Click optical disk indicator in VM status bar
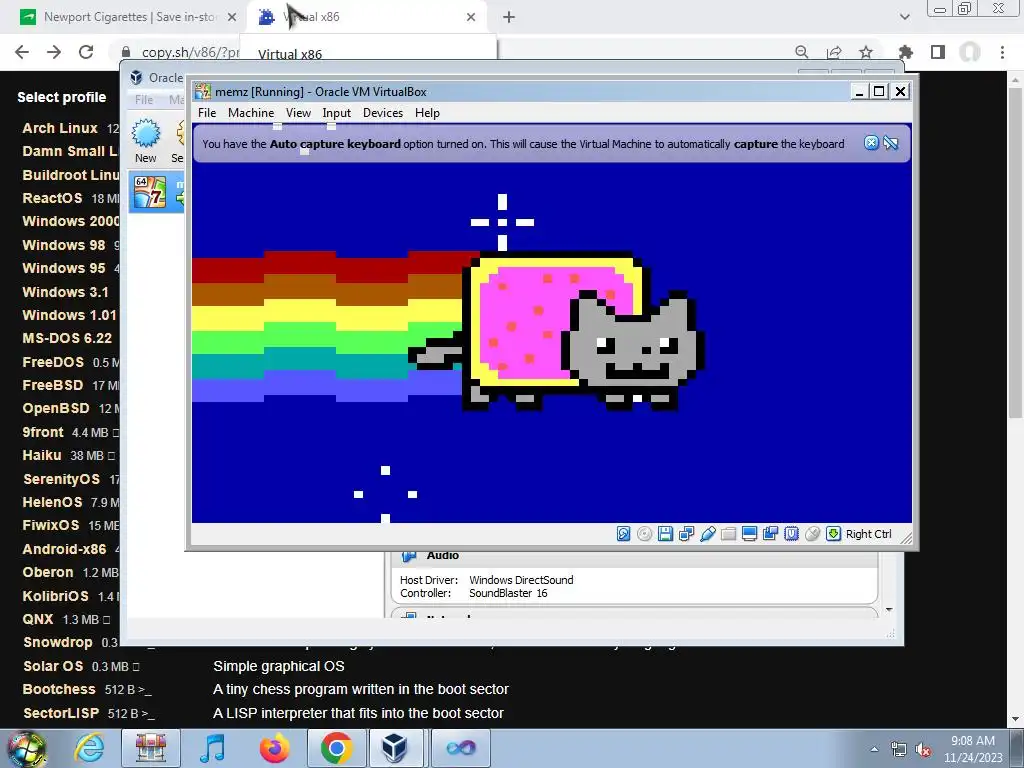The image size is (1024, 768). (x=645, y=534)
